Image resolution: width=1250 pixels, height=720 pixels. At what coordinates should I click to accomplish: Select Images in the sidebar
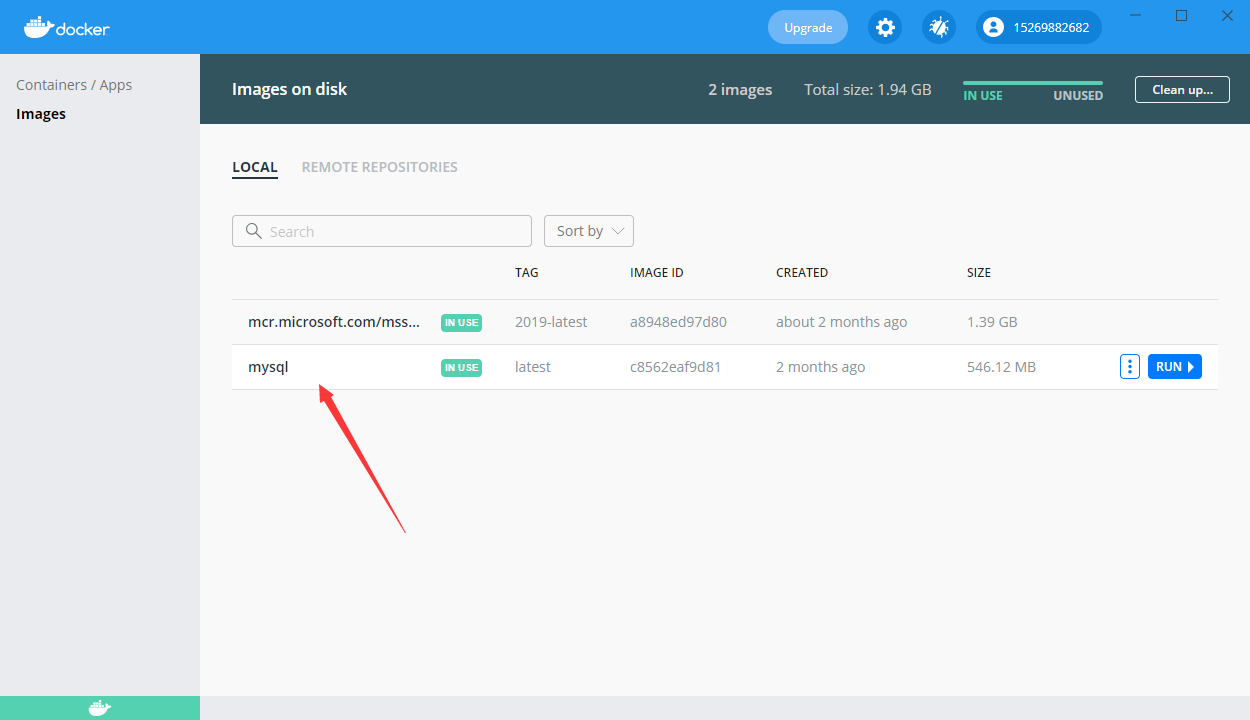[41, 114]
